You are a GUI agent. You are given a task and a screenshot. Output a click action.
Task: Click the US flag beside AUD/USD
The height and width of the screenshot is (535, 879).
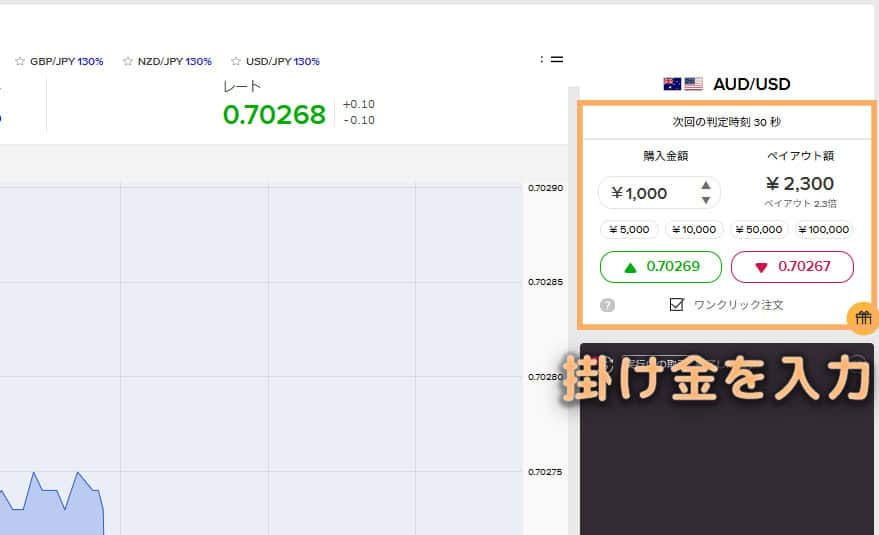click(693, 84)
